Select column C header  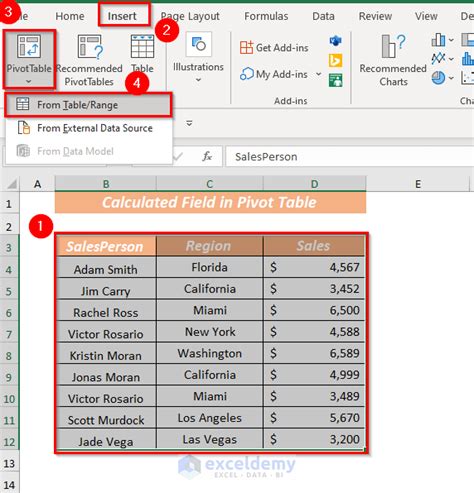pos(209,184)
